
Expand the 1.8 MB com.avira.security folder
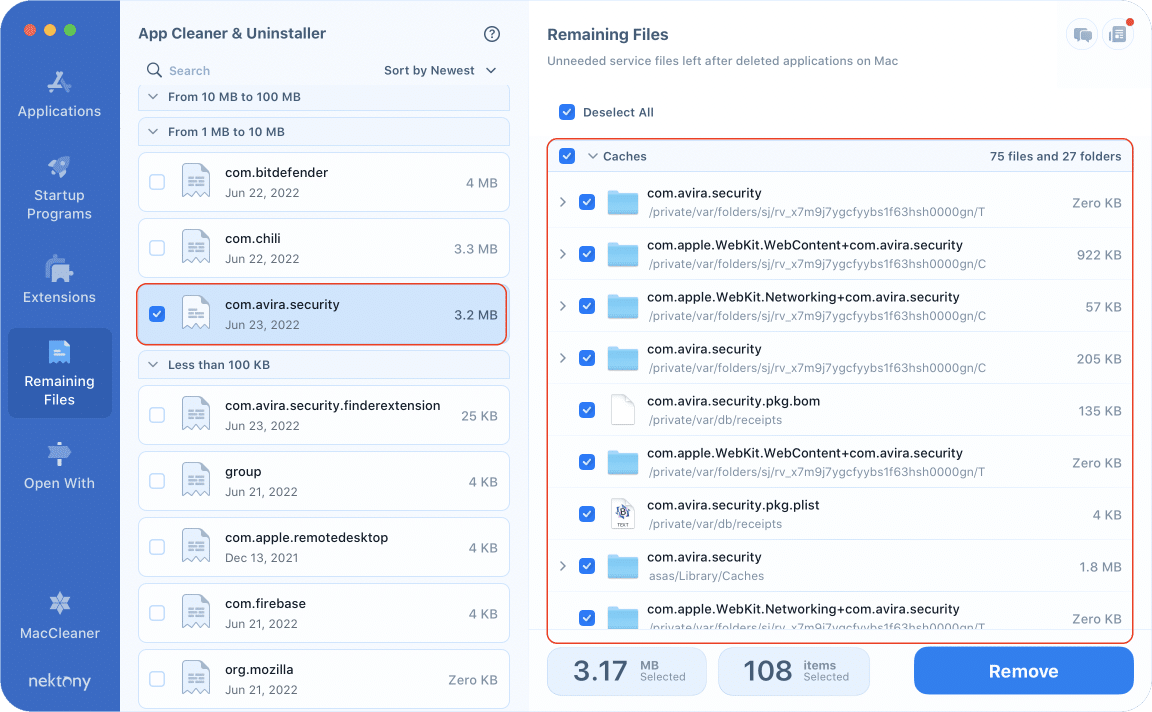pyautogui.click(x=563, y=566)
